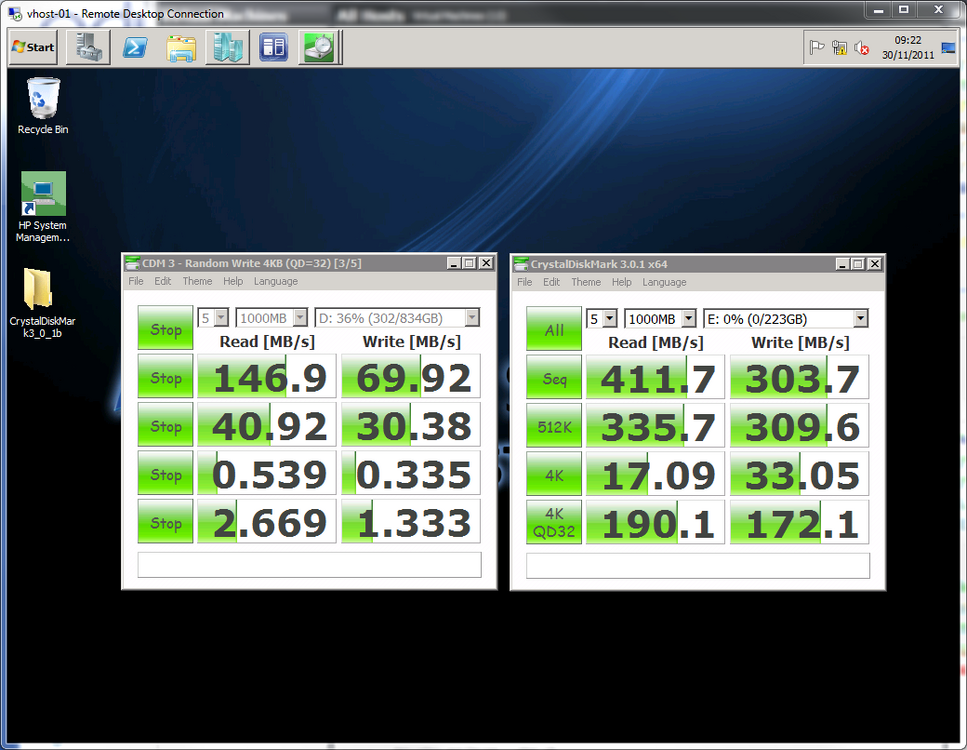The height and width of the screenshot is (750, 967).
Task: Click the 172.1 4K QD32 write result
Action: point(799,522)
